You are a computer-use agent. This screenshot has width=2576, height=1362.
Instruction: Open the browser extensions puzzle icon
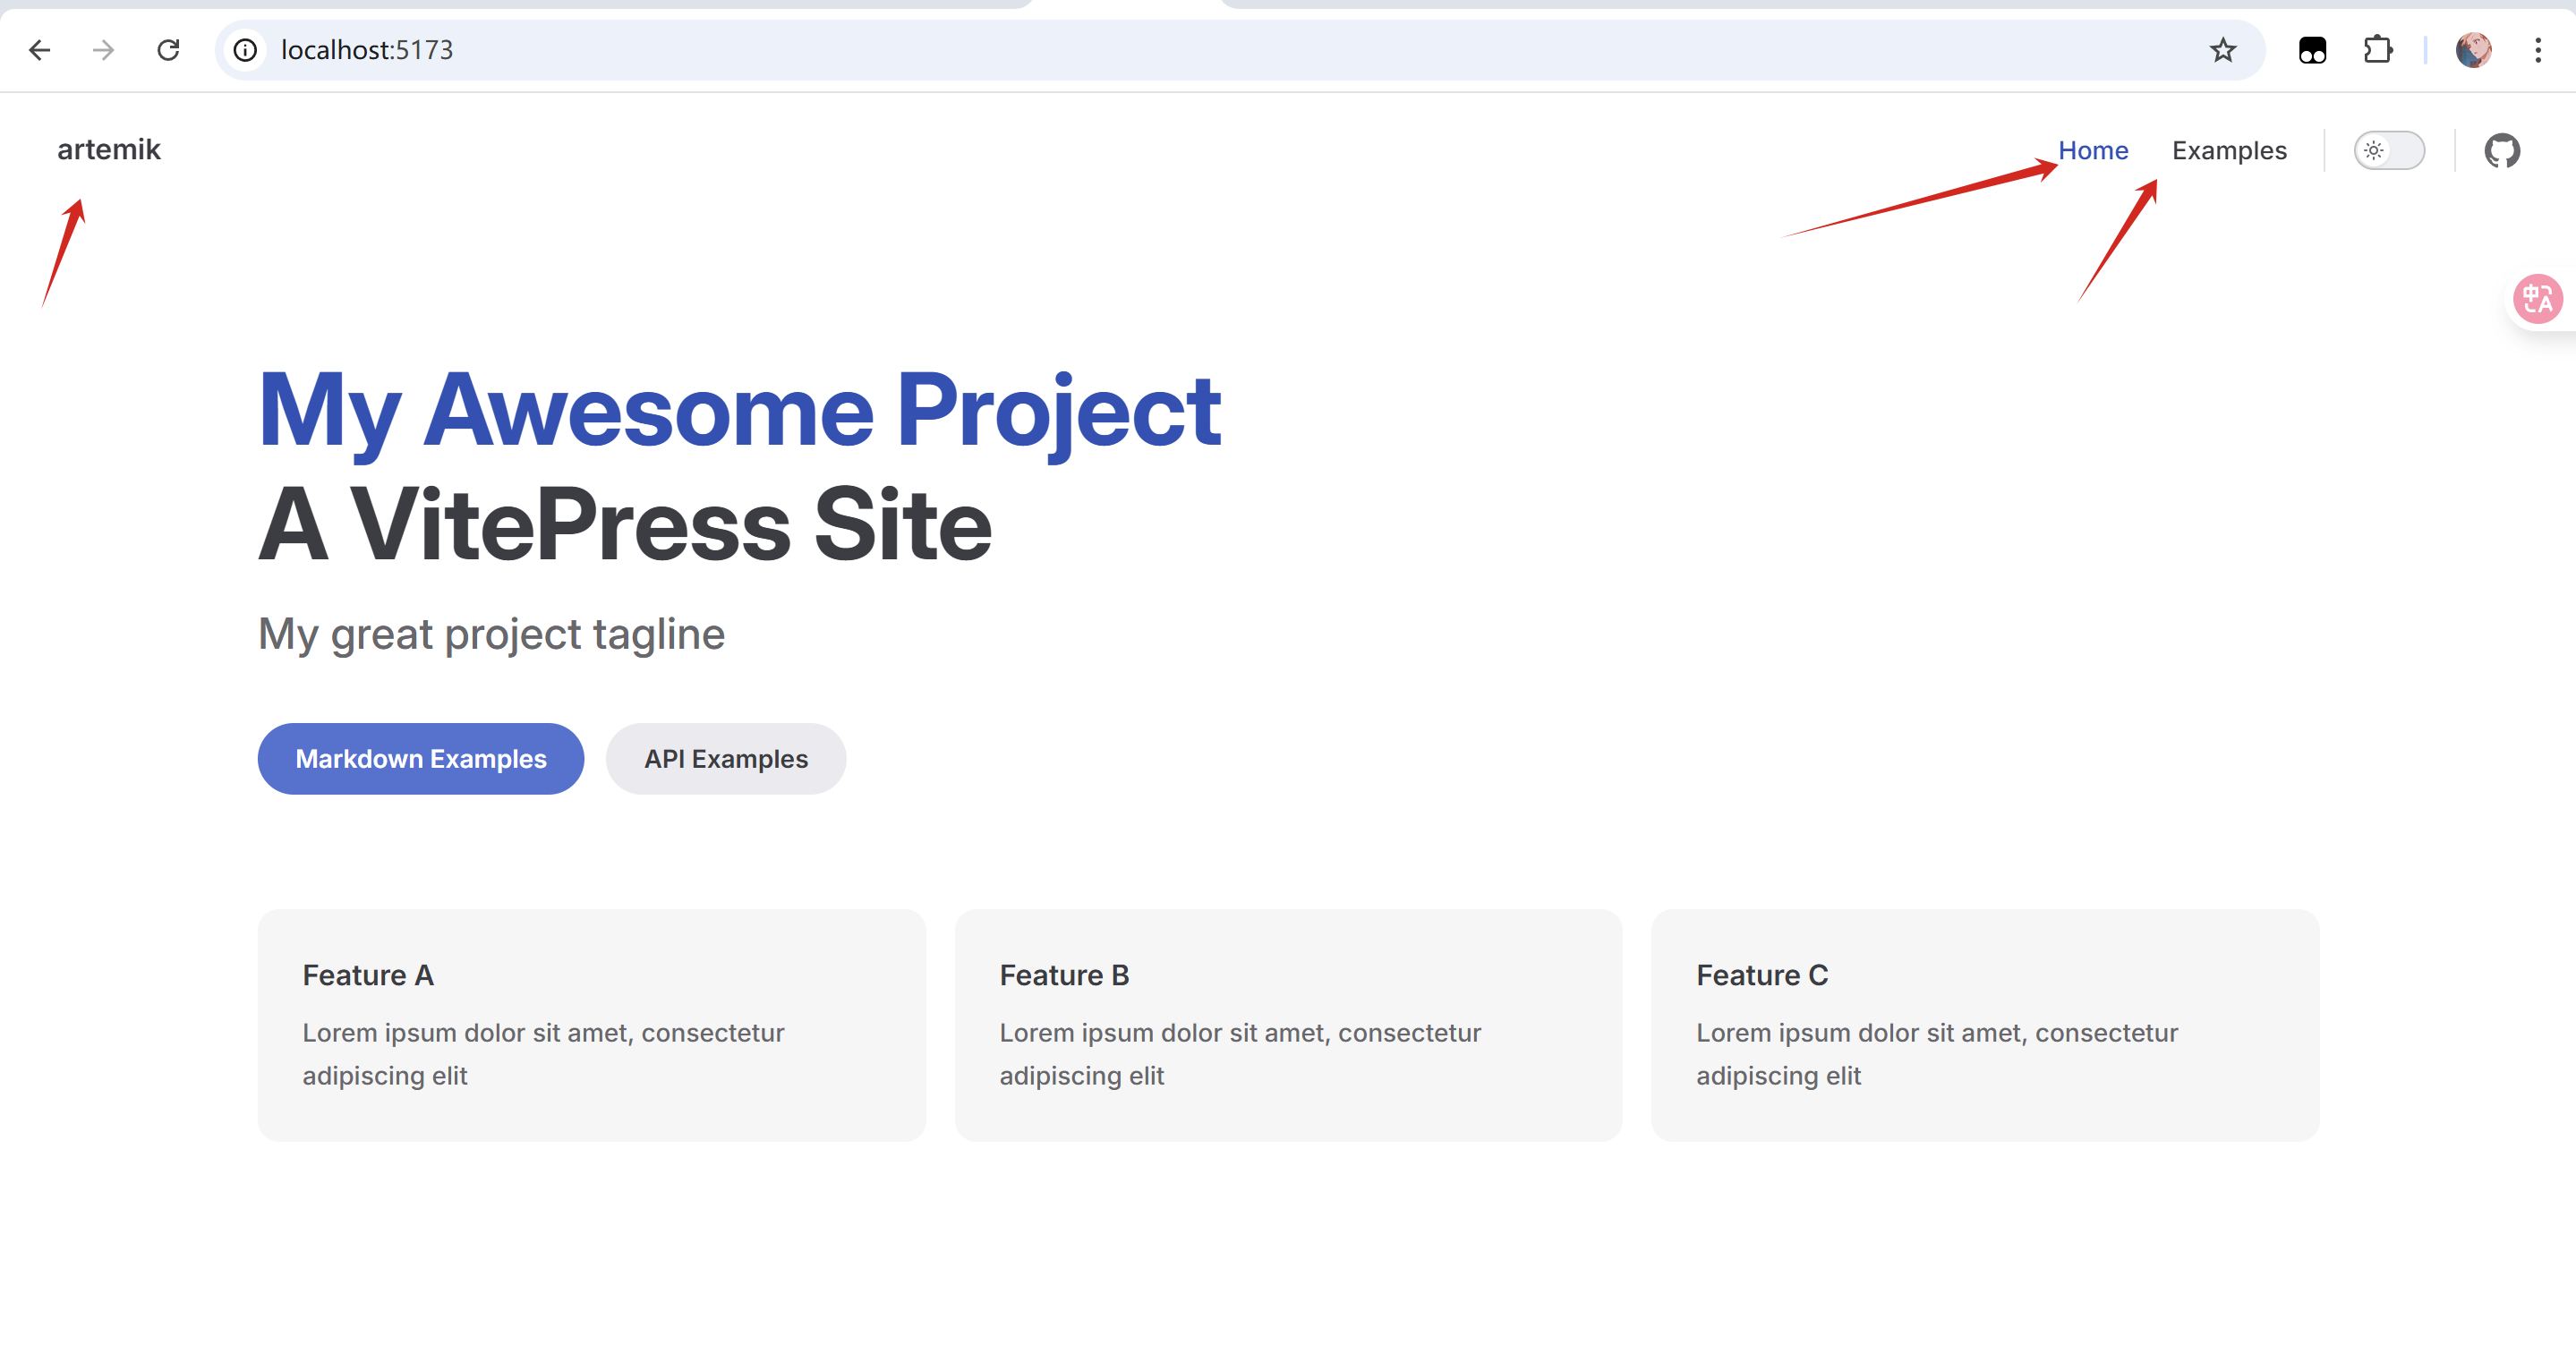2377,50
